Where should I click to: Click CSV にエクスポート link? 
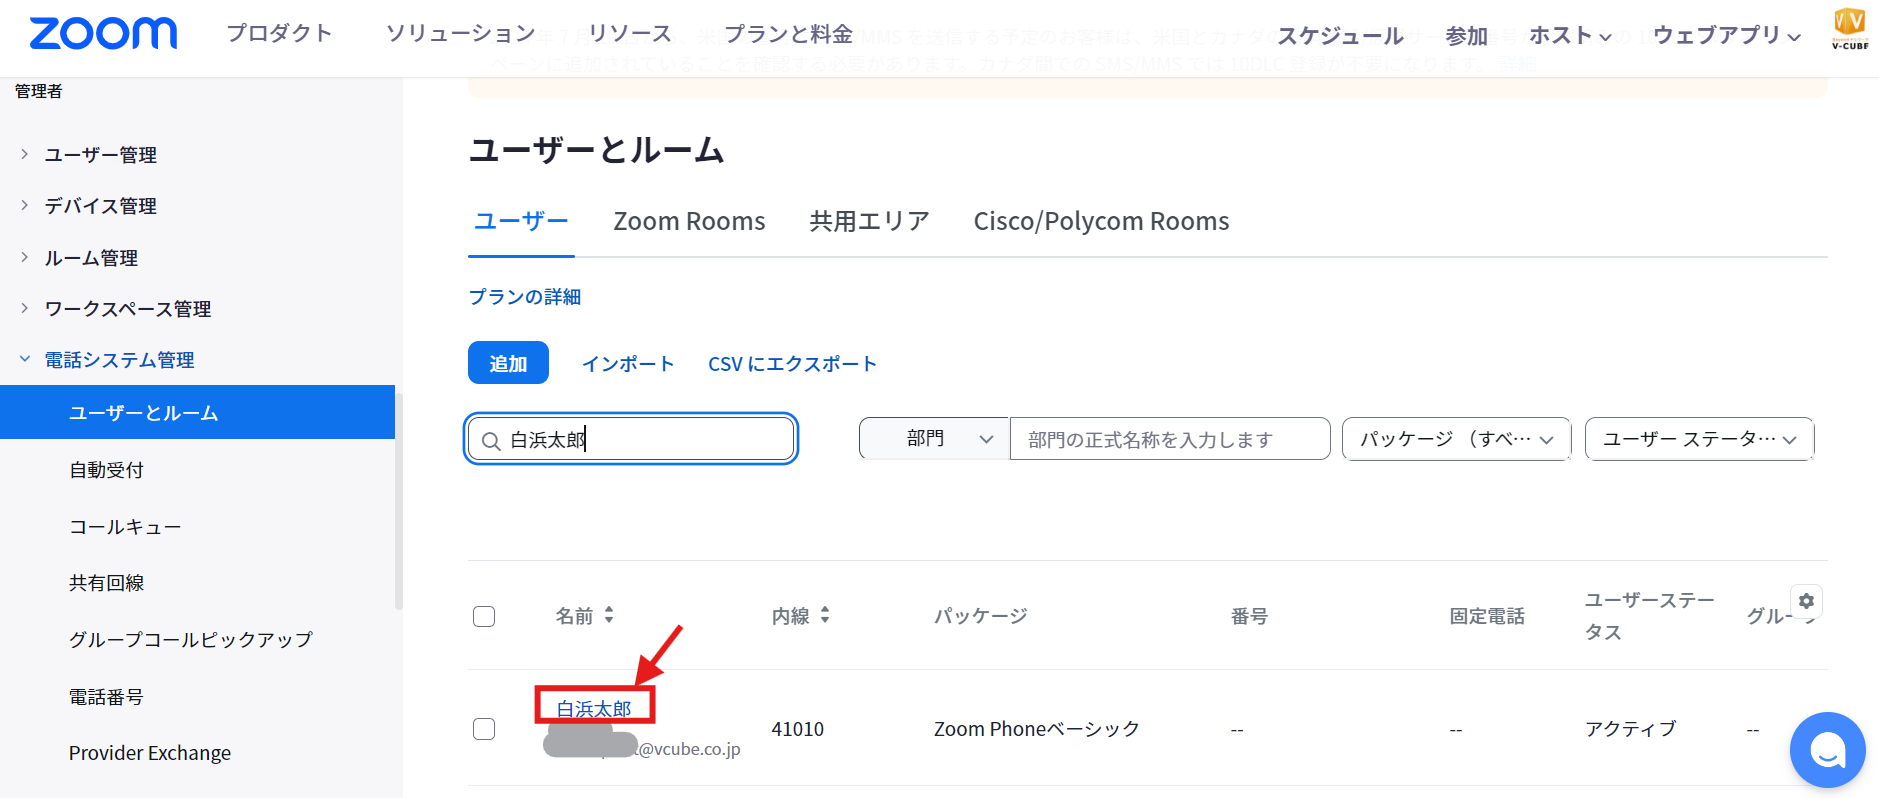coord(792,364)
